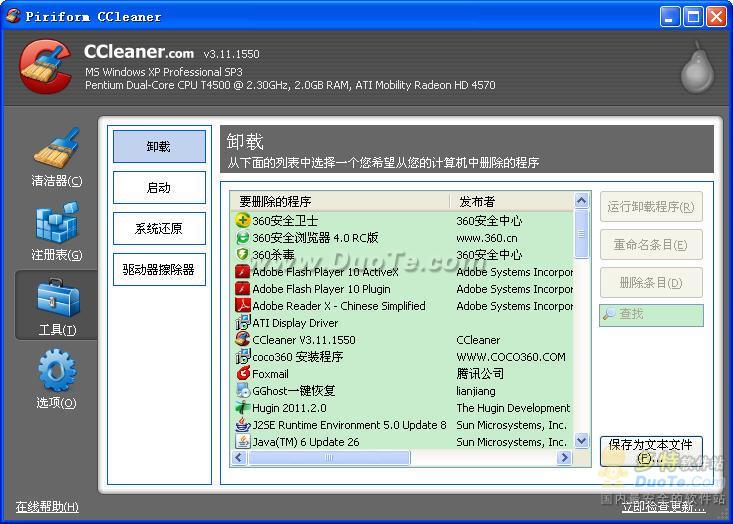Image resolution: width=733 pixels, height=524 pixels.
Task: Select Adobe Flash Player 10 Plugin text
Action: (x=321, y=289)
